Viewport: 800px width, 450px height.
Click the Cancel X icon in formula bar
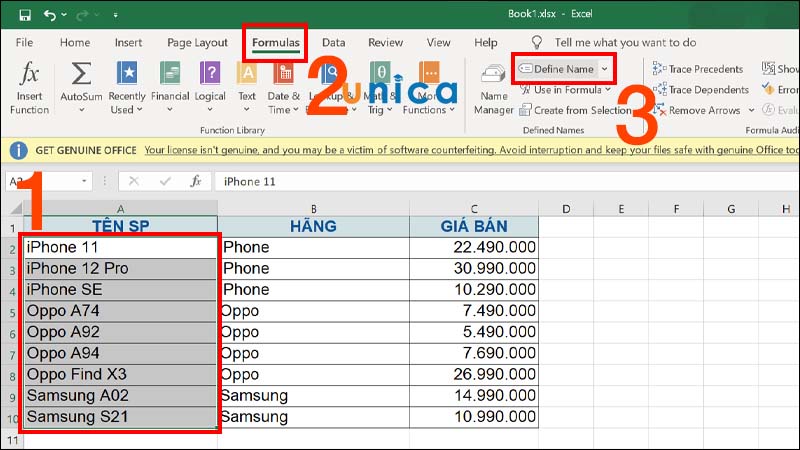click(134, 181)
